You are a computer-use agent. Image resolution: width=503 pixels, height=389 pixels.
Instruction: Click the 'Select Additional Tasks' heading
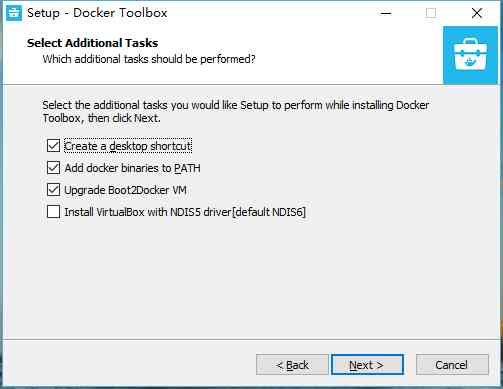point(92,43)
